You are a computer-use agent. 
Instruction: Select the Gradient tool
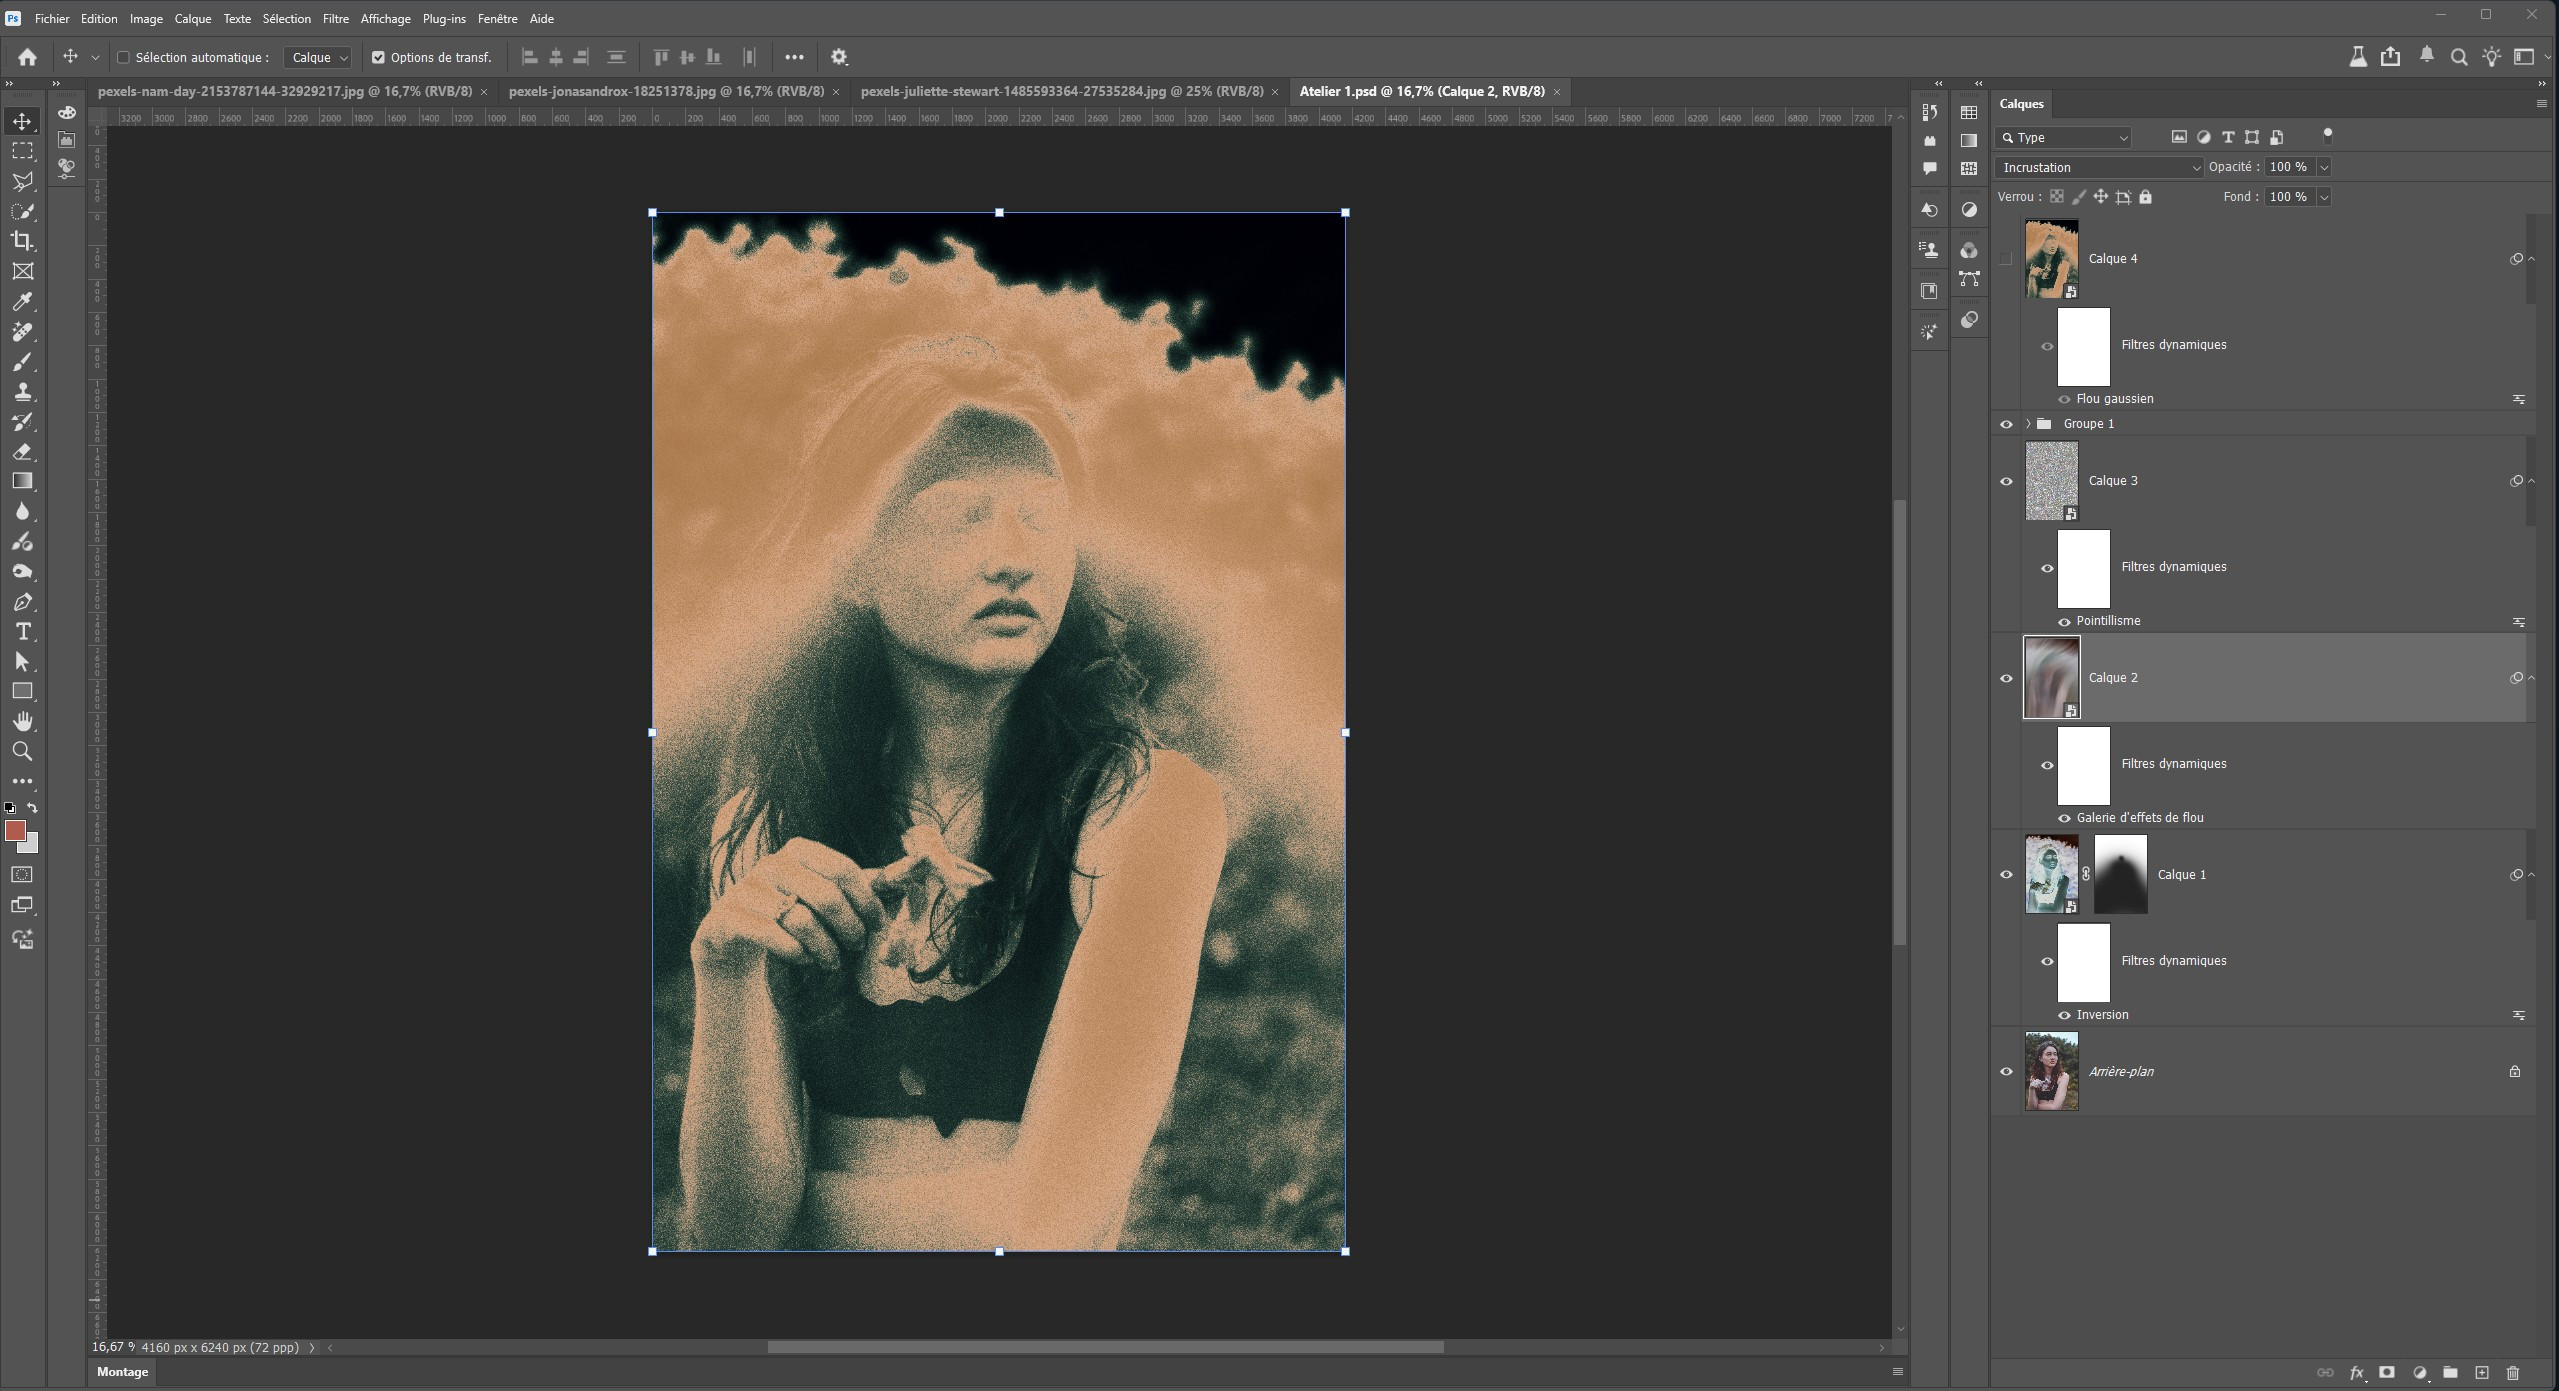22,481
